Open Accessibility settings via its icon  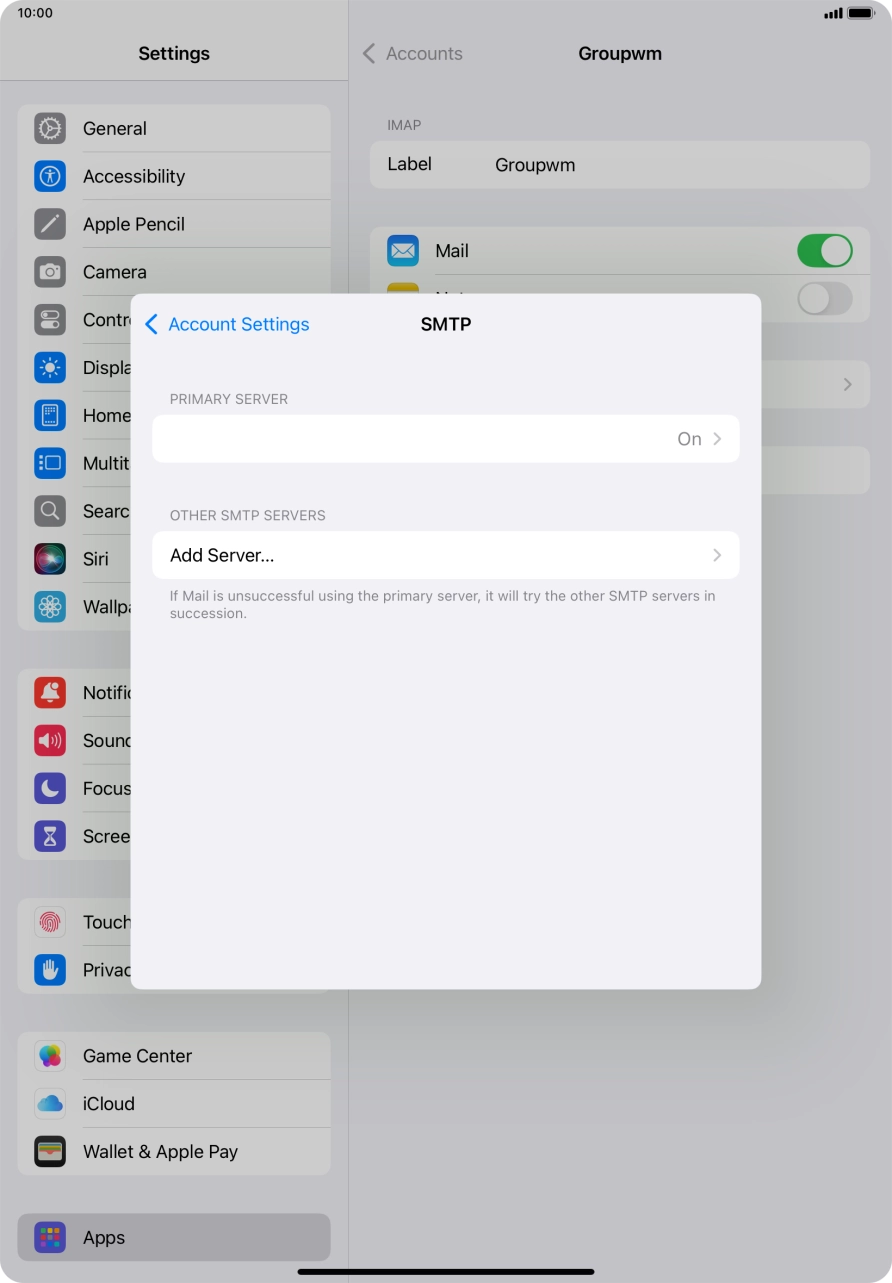pos(49,176)
